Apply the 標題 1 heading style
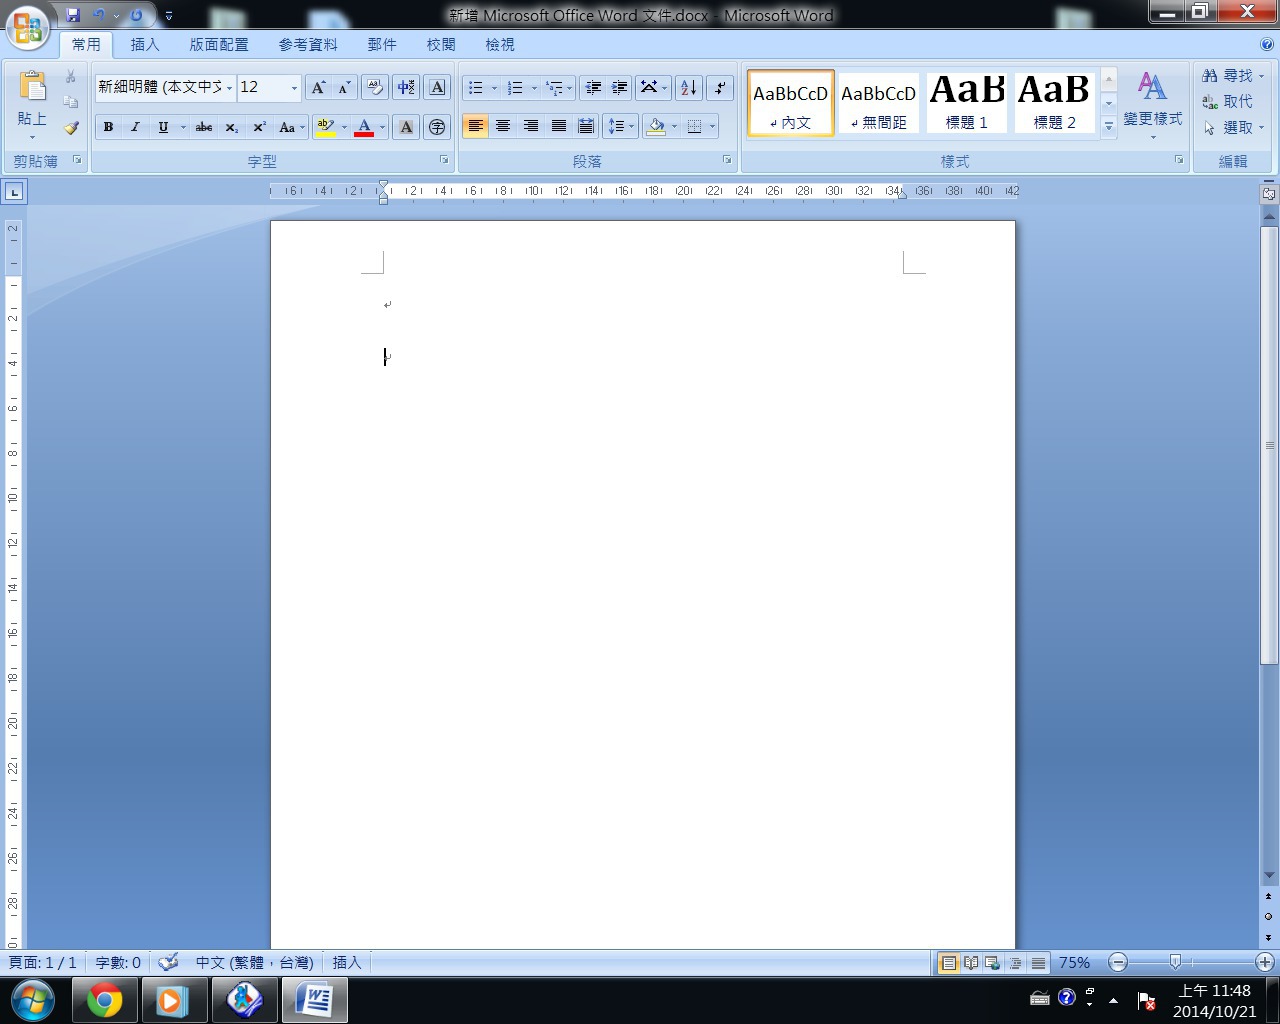Screen dimensions: 1280x1024 point(966,102)
